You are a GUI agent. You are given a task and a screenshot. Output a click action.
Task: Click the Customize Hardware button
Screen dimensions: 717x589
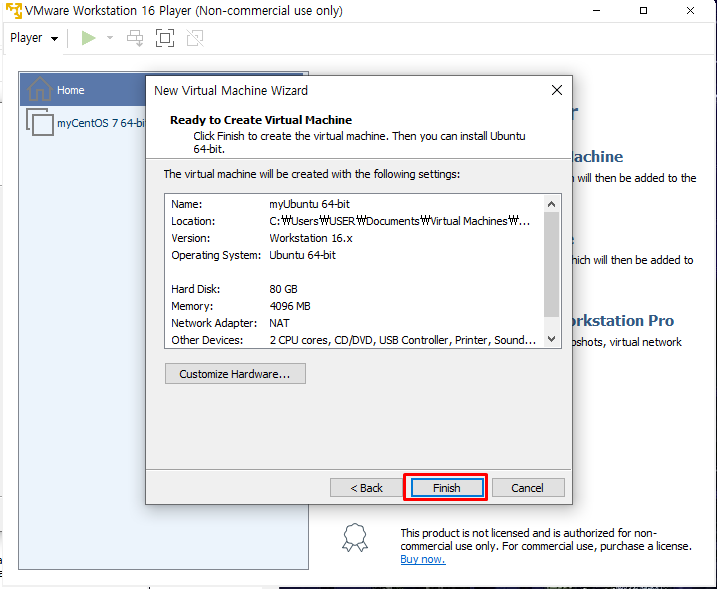tap(235, 374)
